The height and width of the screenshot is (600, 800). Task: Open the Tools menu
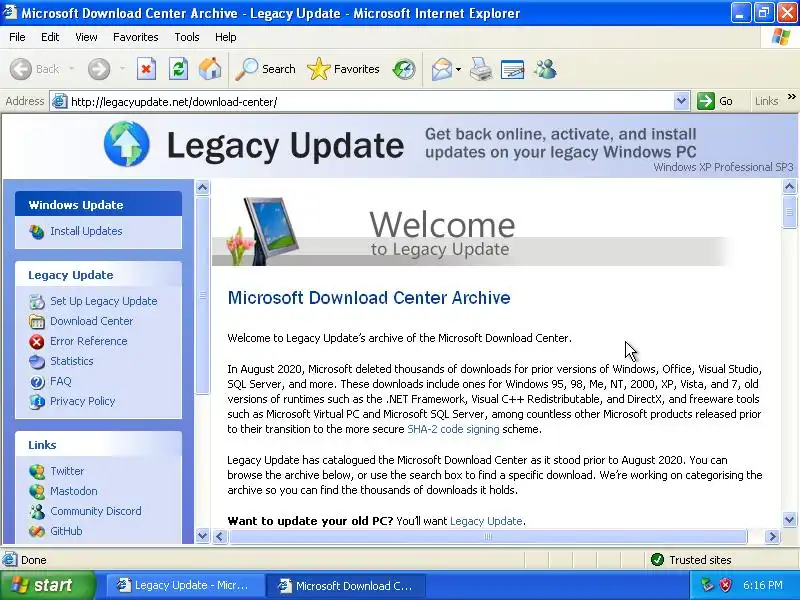(187, 37)
